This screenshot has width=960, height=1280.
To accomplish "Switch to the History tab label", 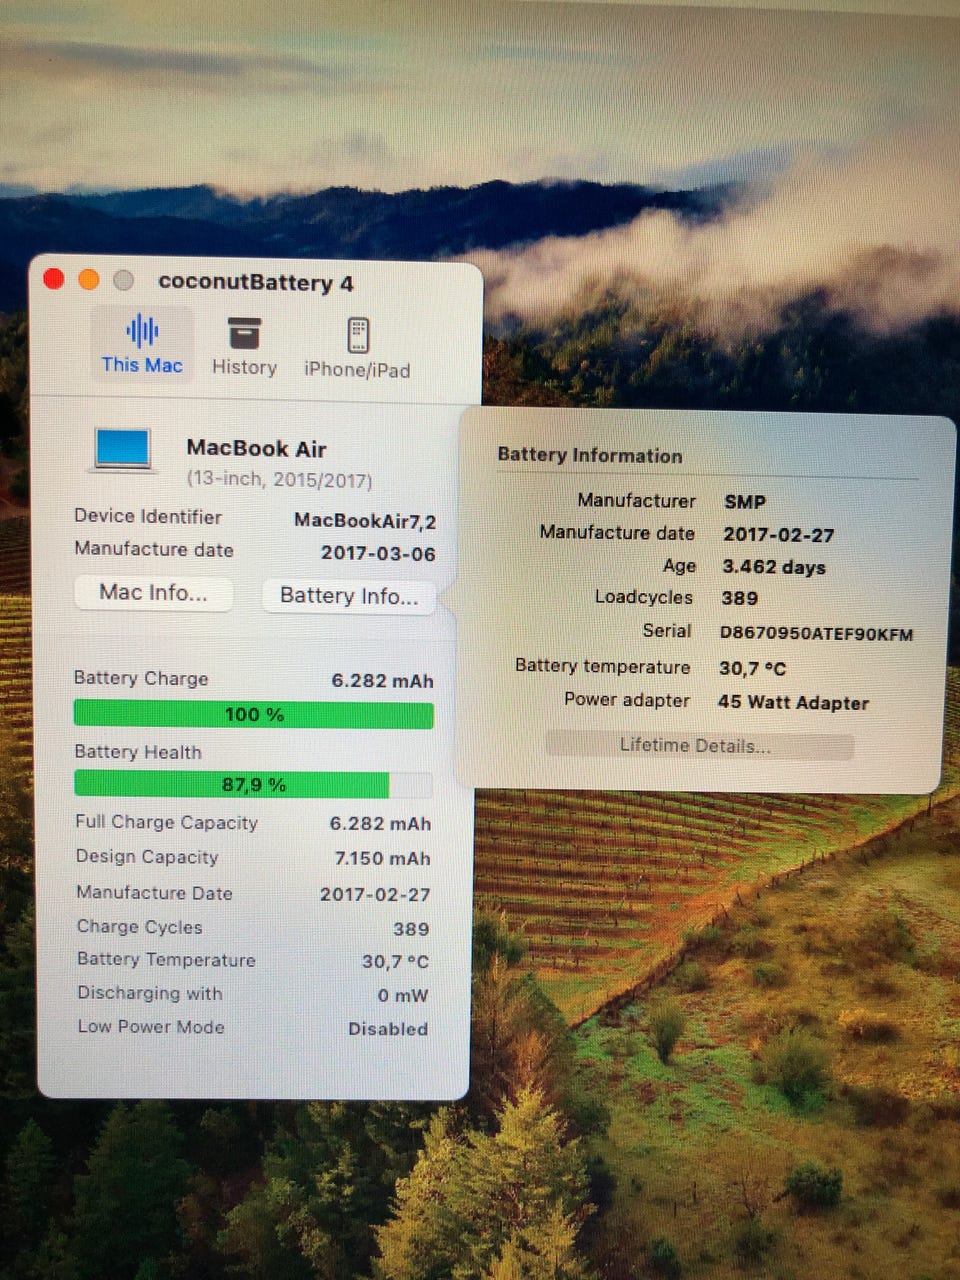I will click(x=244, y=367).
